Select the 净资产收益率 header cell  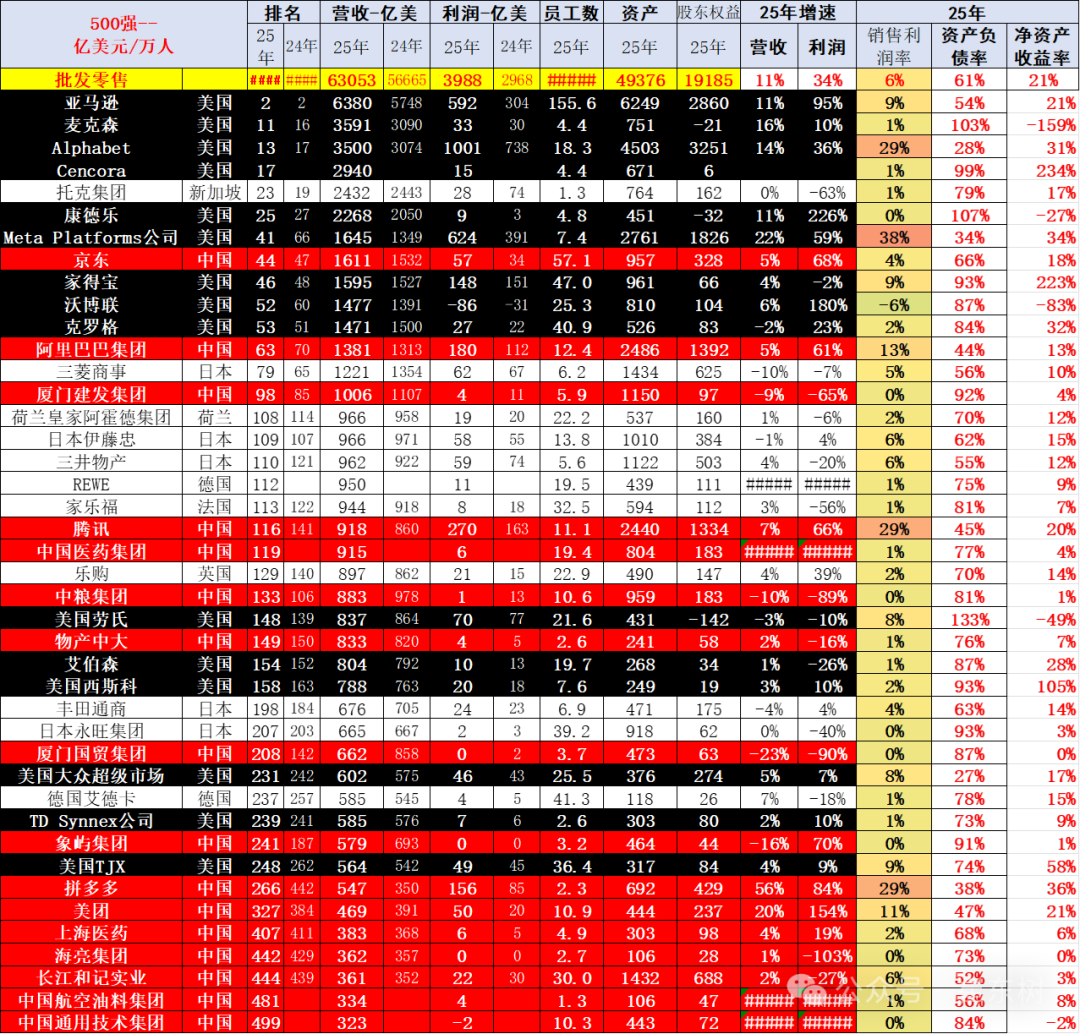point(1041,46)
